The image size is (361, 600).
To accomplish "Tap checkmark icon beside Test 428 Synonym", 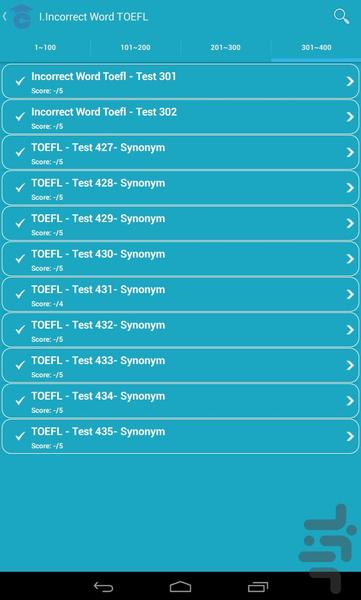I will coord(20,188).
